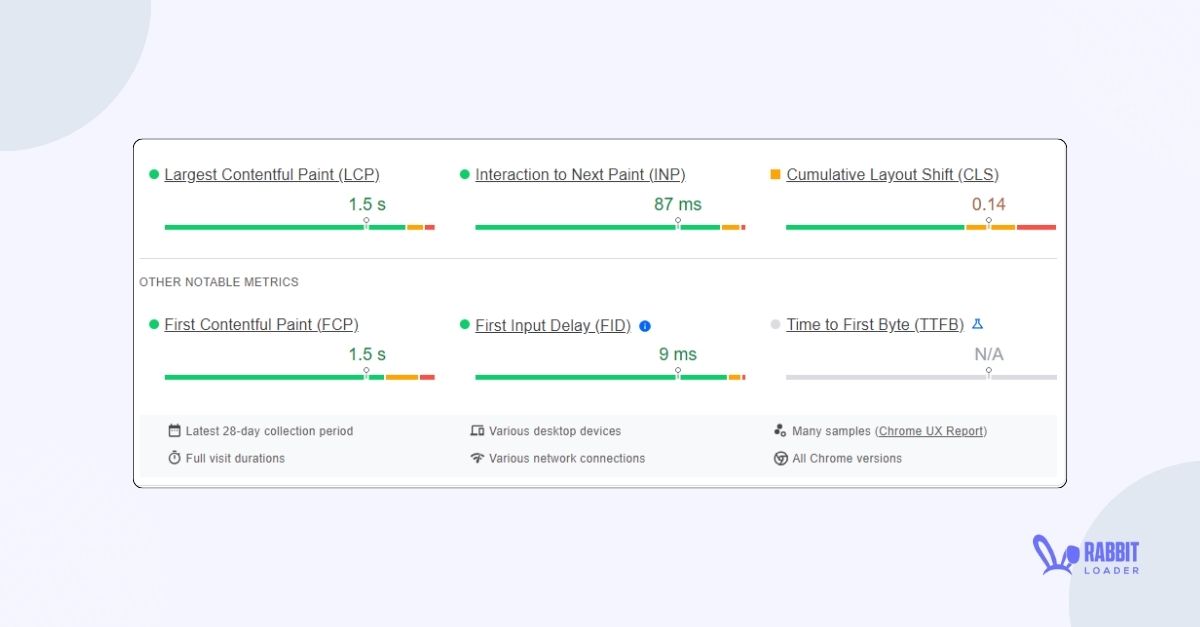
Task: Click the Chrome icon beside All Chrome versions
Action: click(780, 458)
